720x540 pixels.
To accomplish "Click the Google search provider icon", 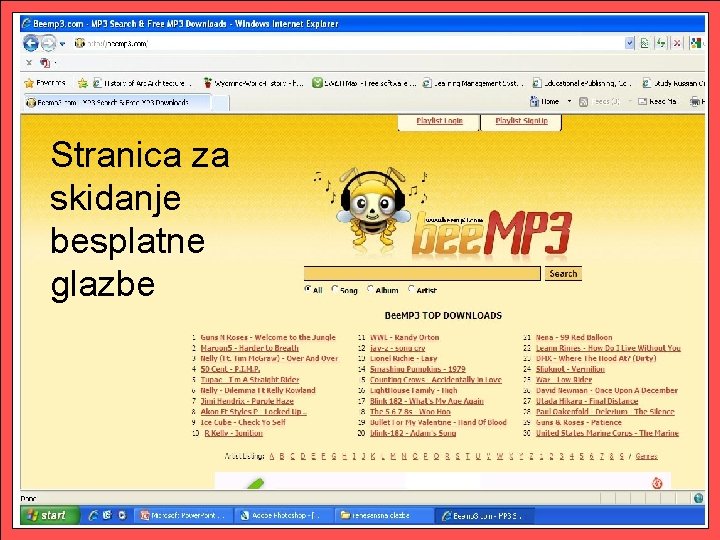I will [696, 44].
